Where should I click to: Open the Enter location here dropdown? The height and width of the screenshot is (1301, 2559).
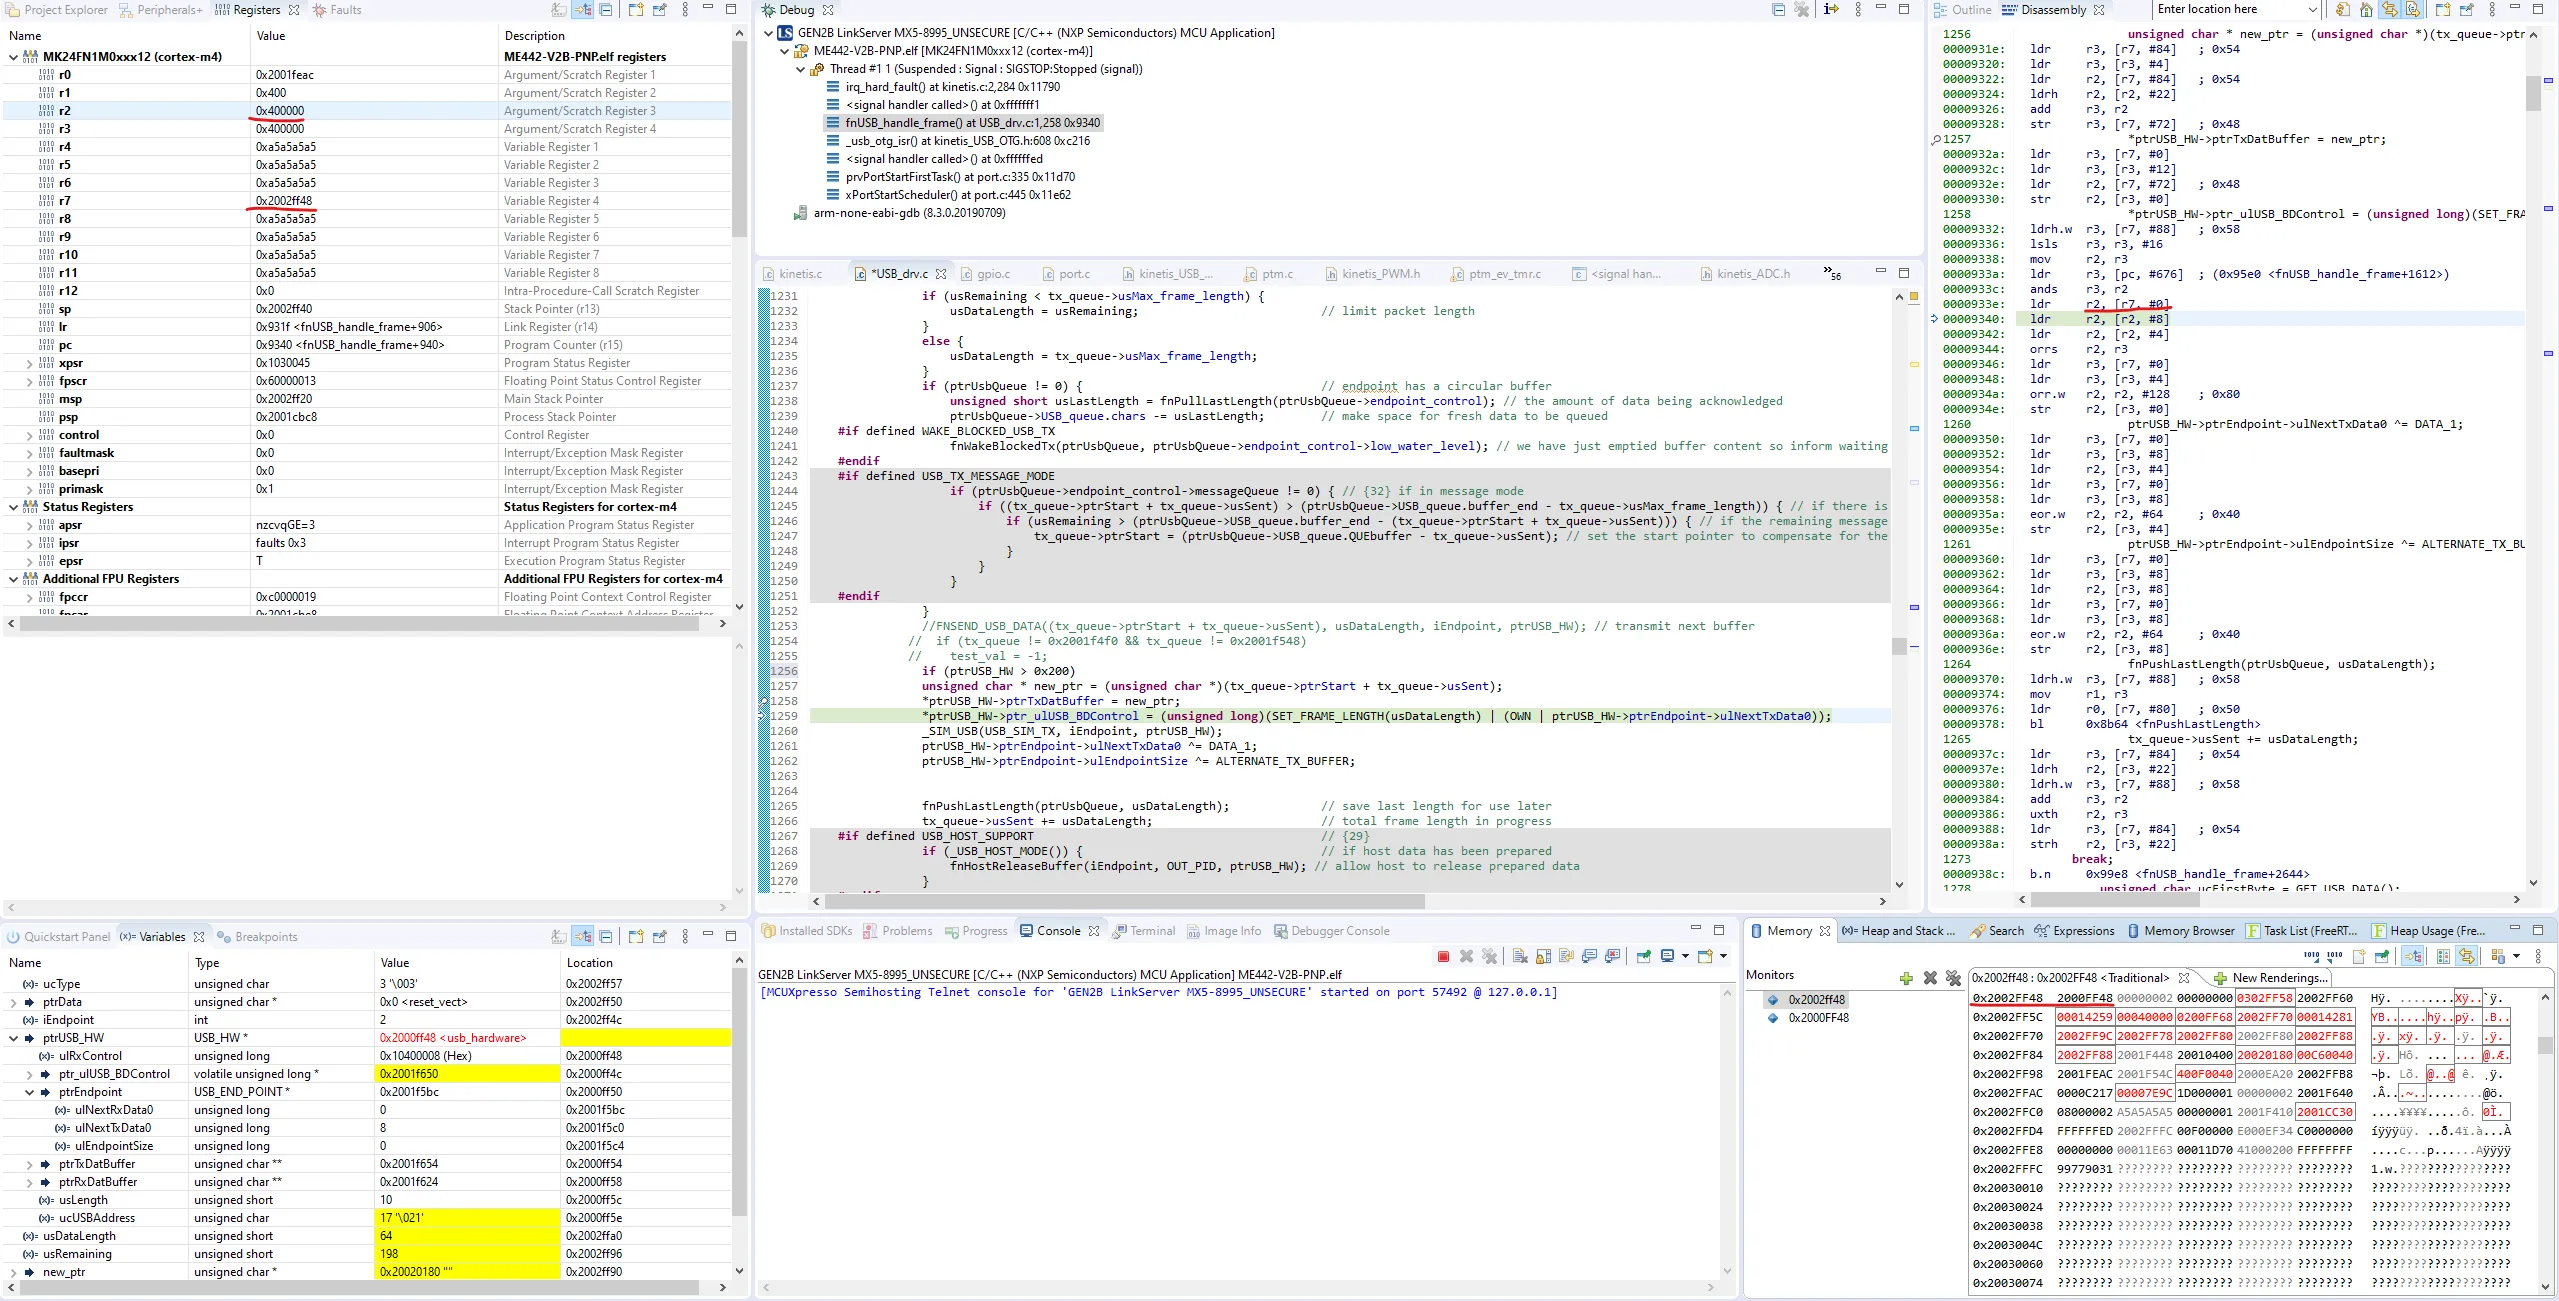point(2312,10)
